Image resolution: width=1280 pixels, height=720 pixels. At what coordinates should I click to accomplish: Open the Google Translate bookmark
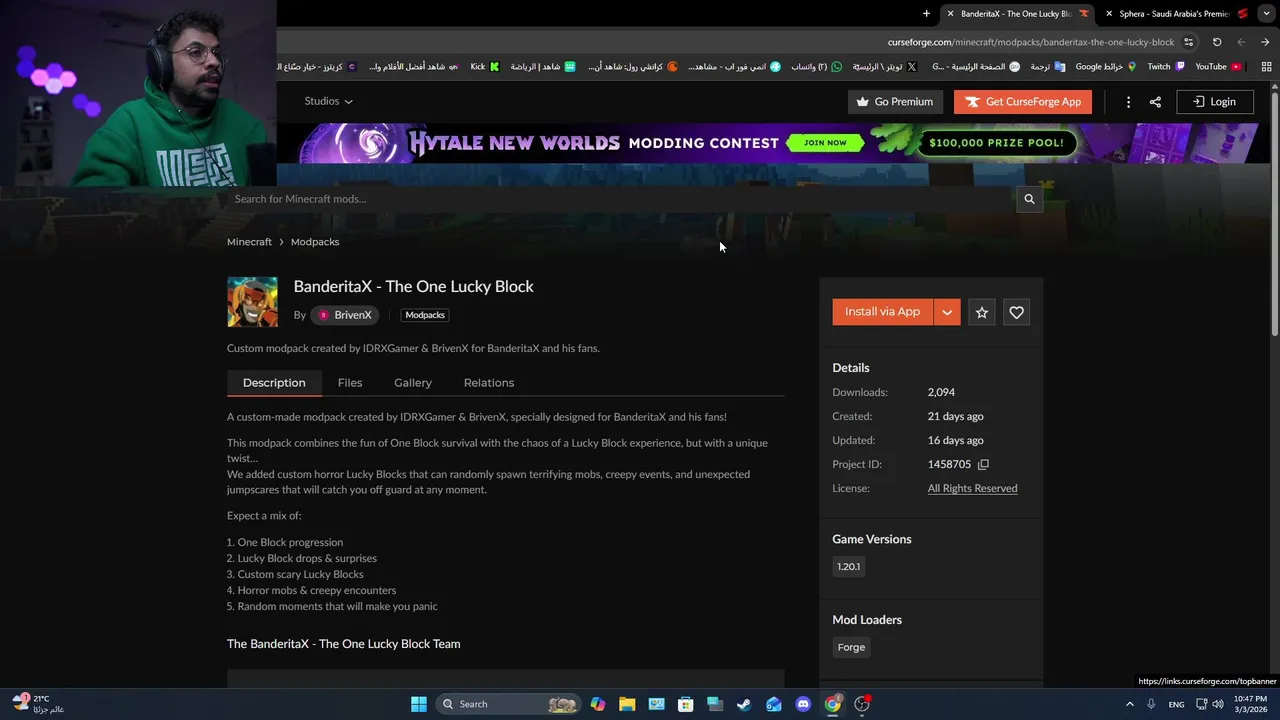[1048, 67]
